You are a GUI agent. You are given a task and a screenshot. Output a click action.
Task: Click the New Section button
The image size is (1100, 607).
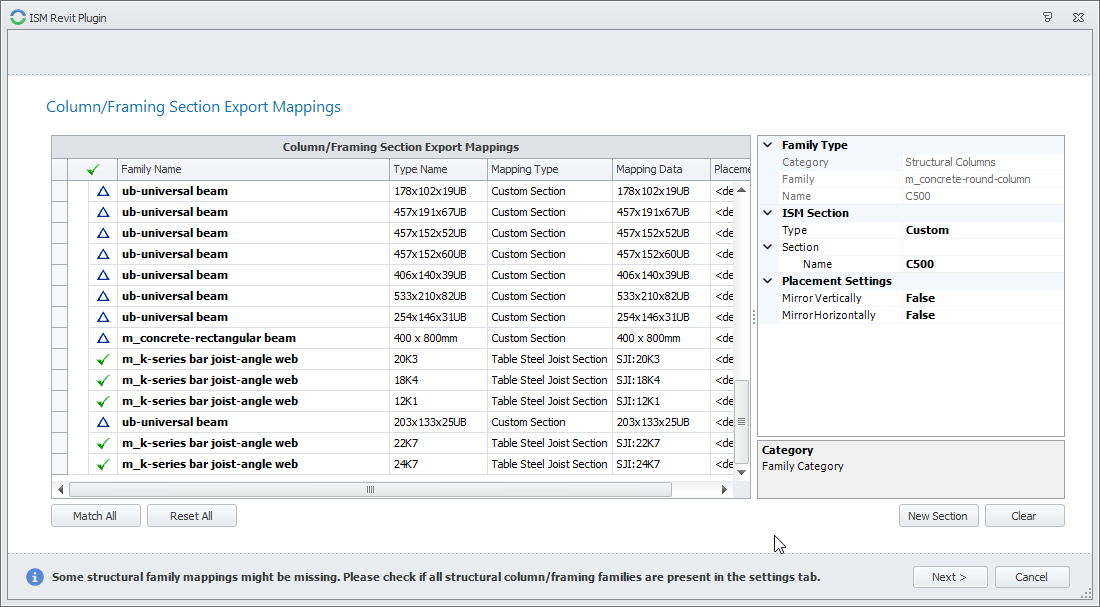937,516
